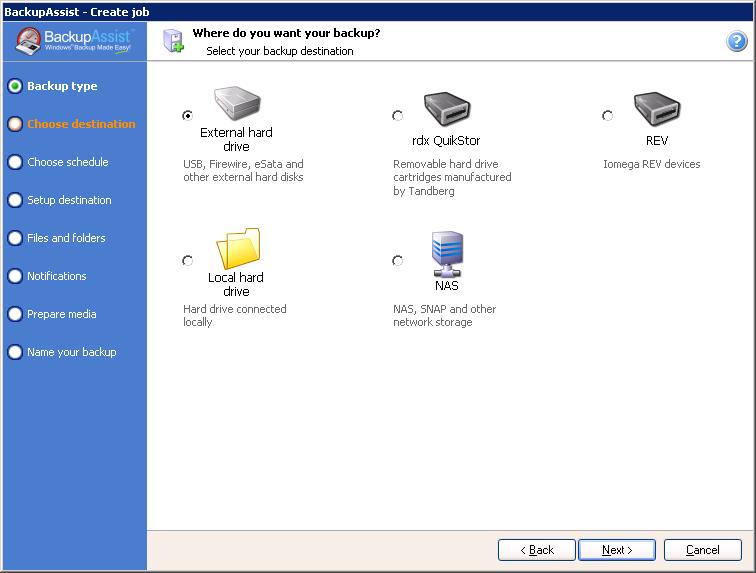Click the 'Local hard drive' label
Image resolution: width=756 pixels, height=573 pixels.
pos(236,285)
